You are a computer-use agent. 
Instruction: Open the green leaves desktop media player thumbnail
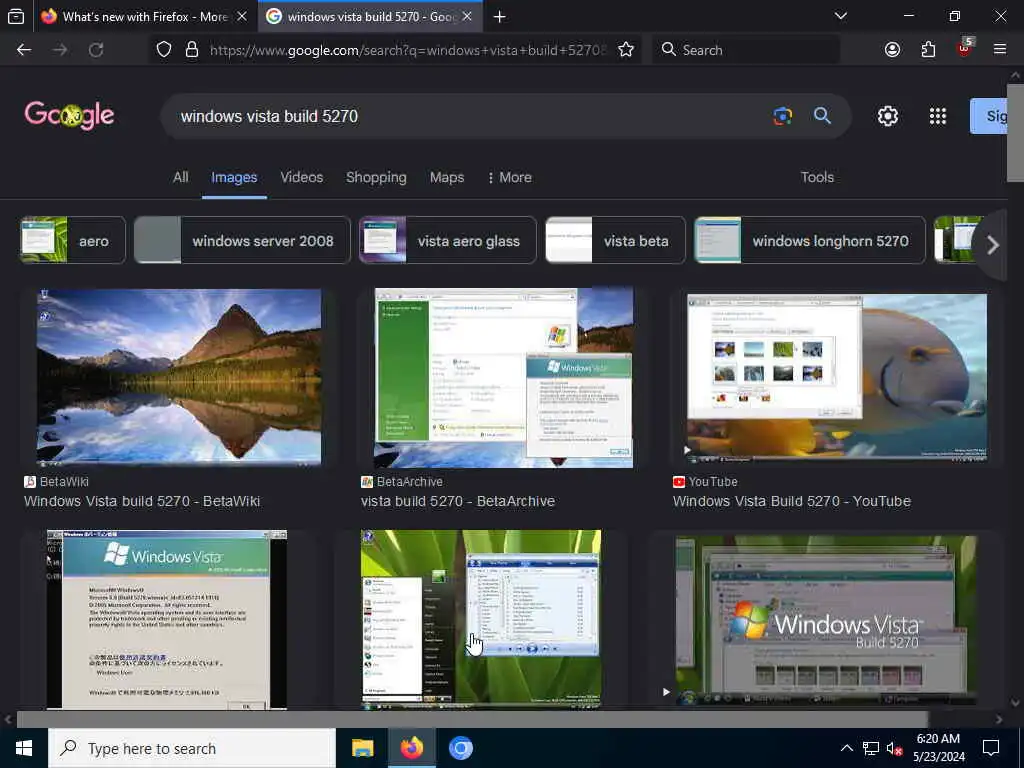tap(481, 619)
